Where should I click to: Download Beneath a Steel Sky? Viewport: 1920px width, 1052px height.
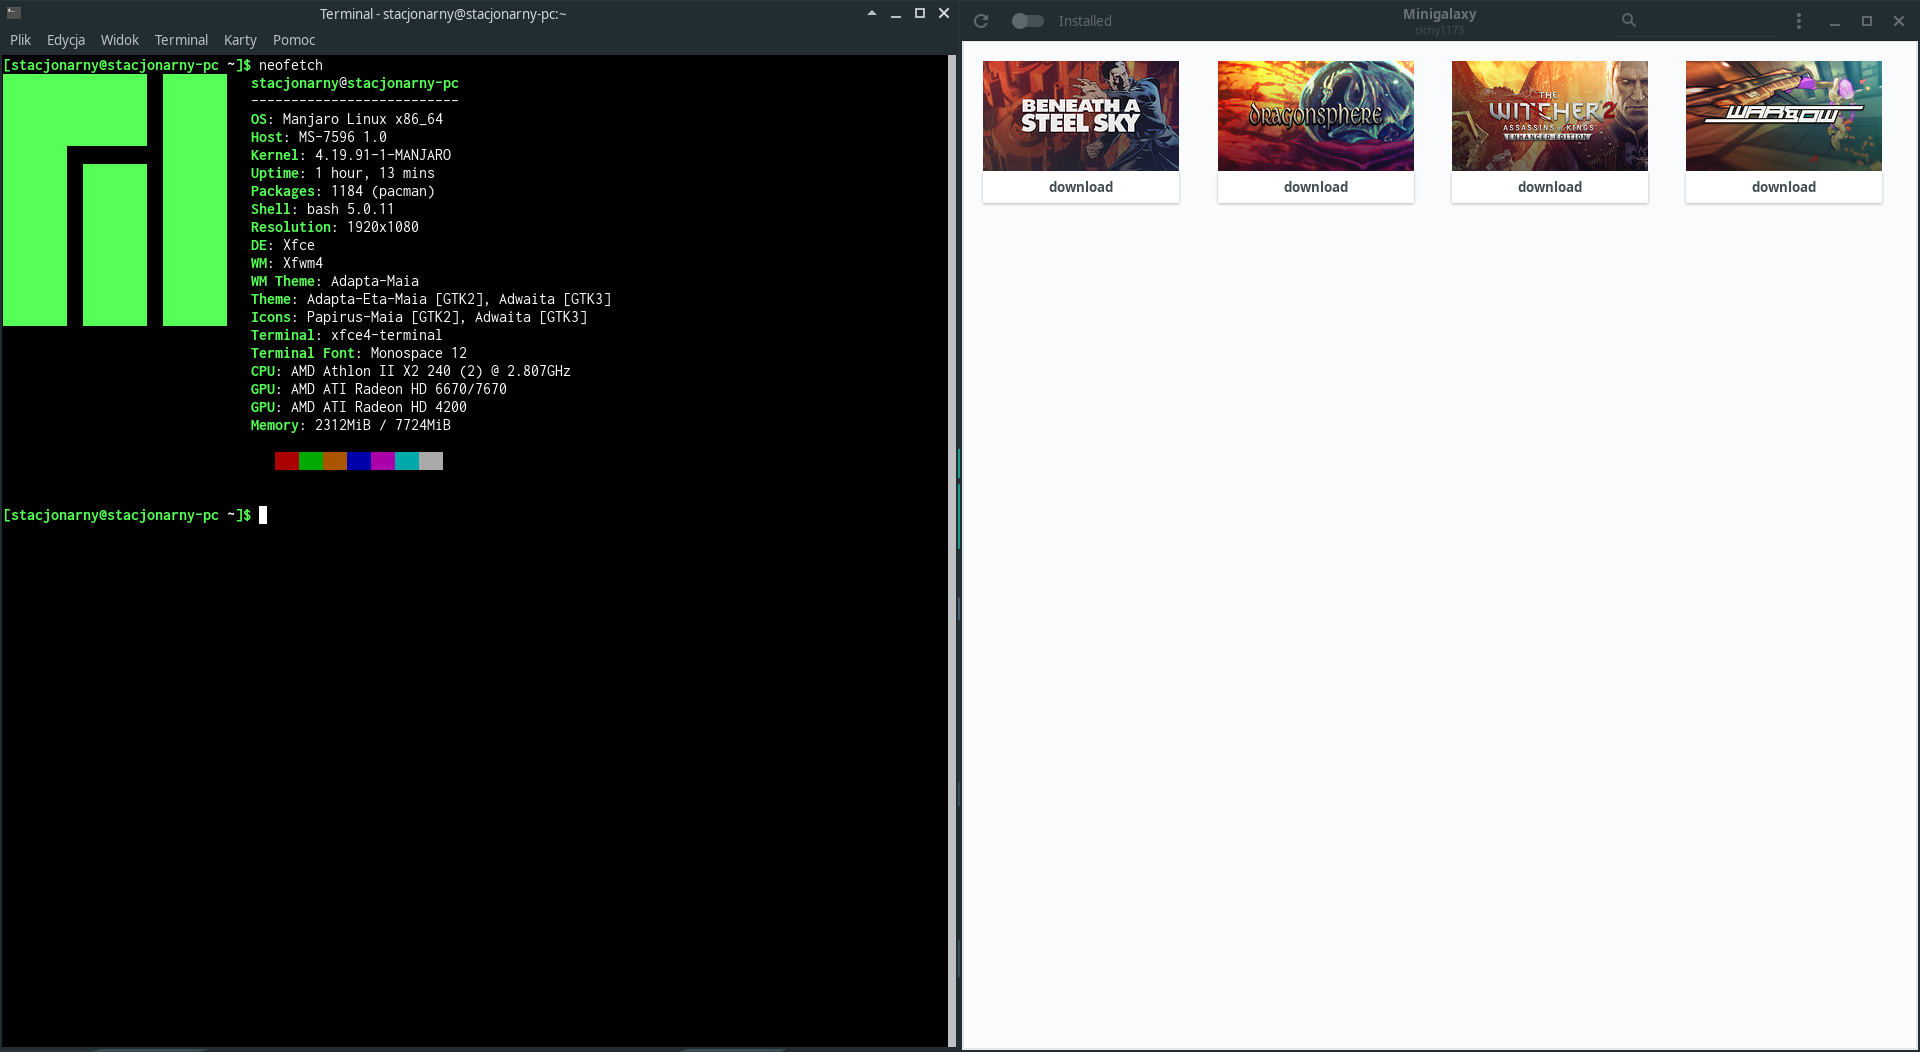(1080, 187)
